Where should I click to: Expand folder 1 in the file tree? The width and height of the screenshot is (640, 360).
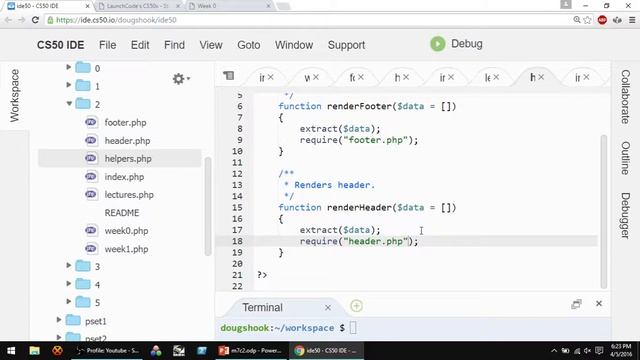[x=69, y=85]
